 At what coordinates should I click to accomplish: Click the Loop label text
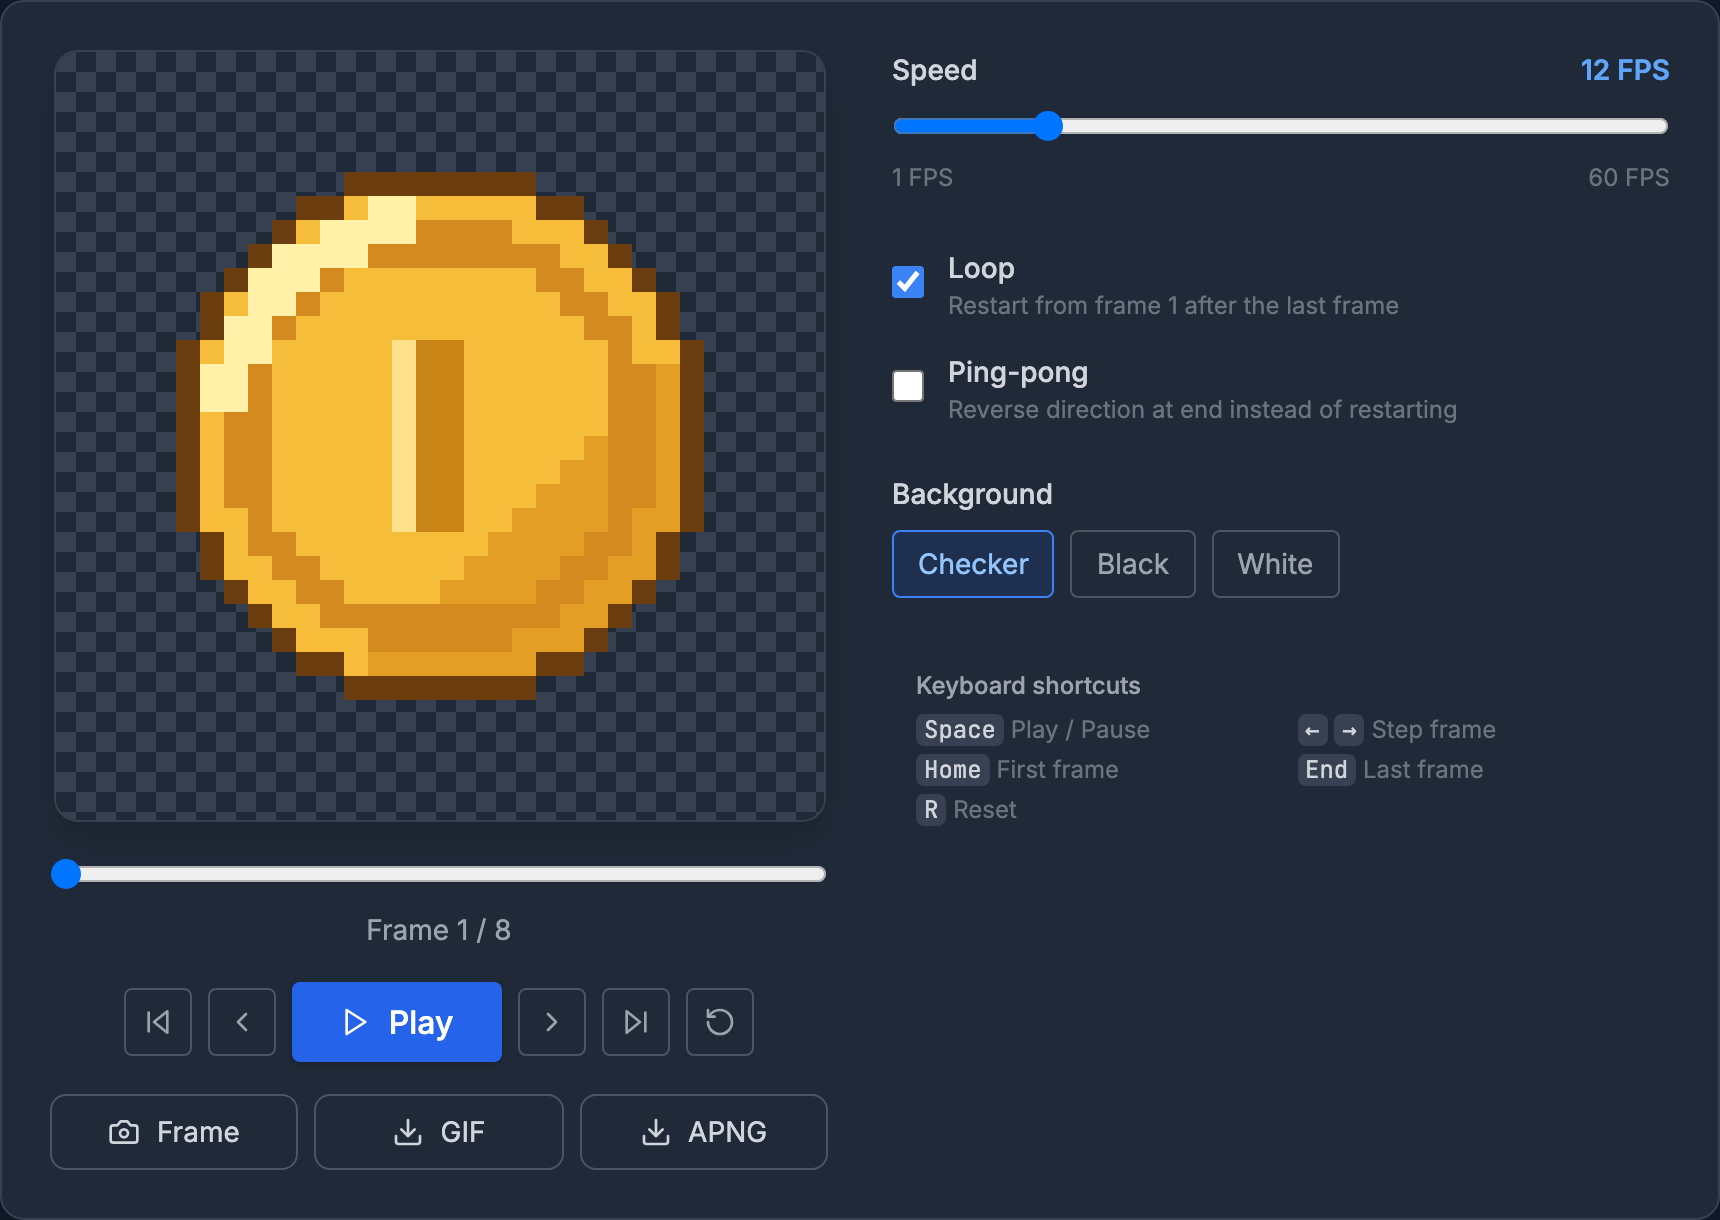pos(981,268)
